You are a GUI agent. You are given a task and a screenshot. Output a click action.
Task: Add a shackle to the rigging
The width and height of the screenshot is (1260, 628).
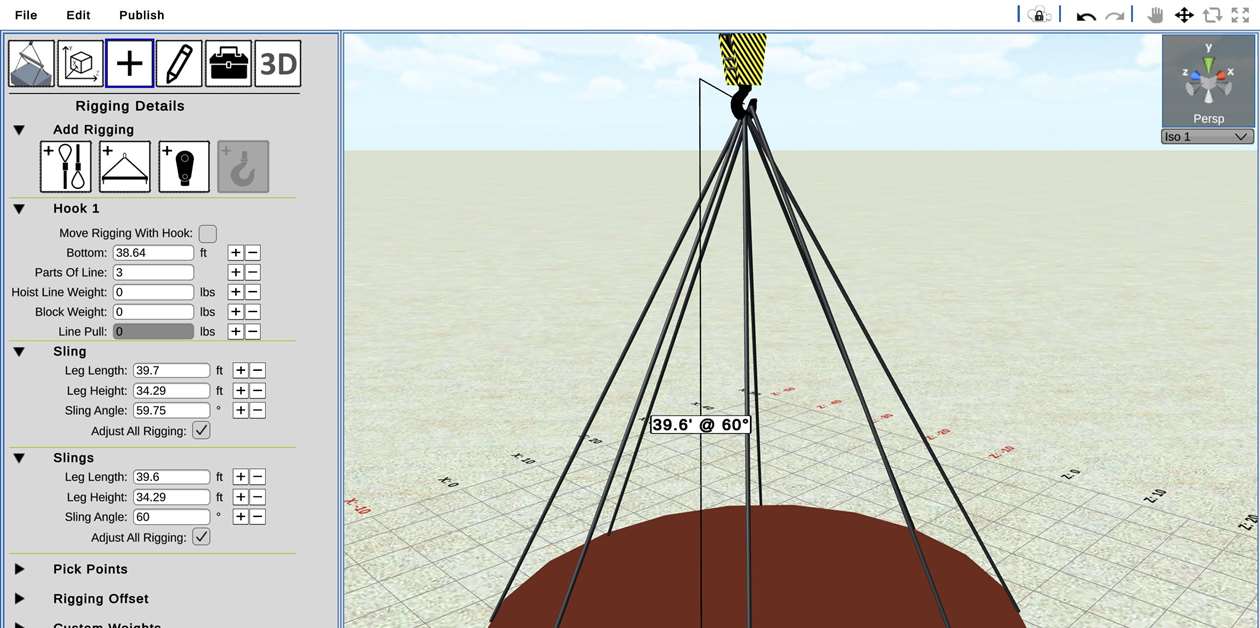tap(183, 166)
